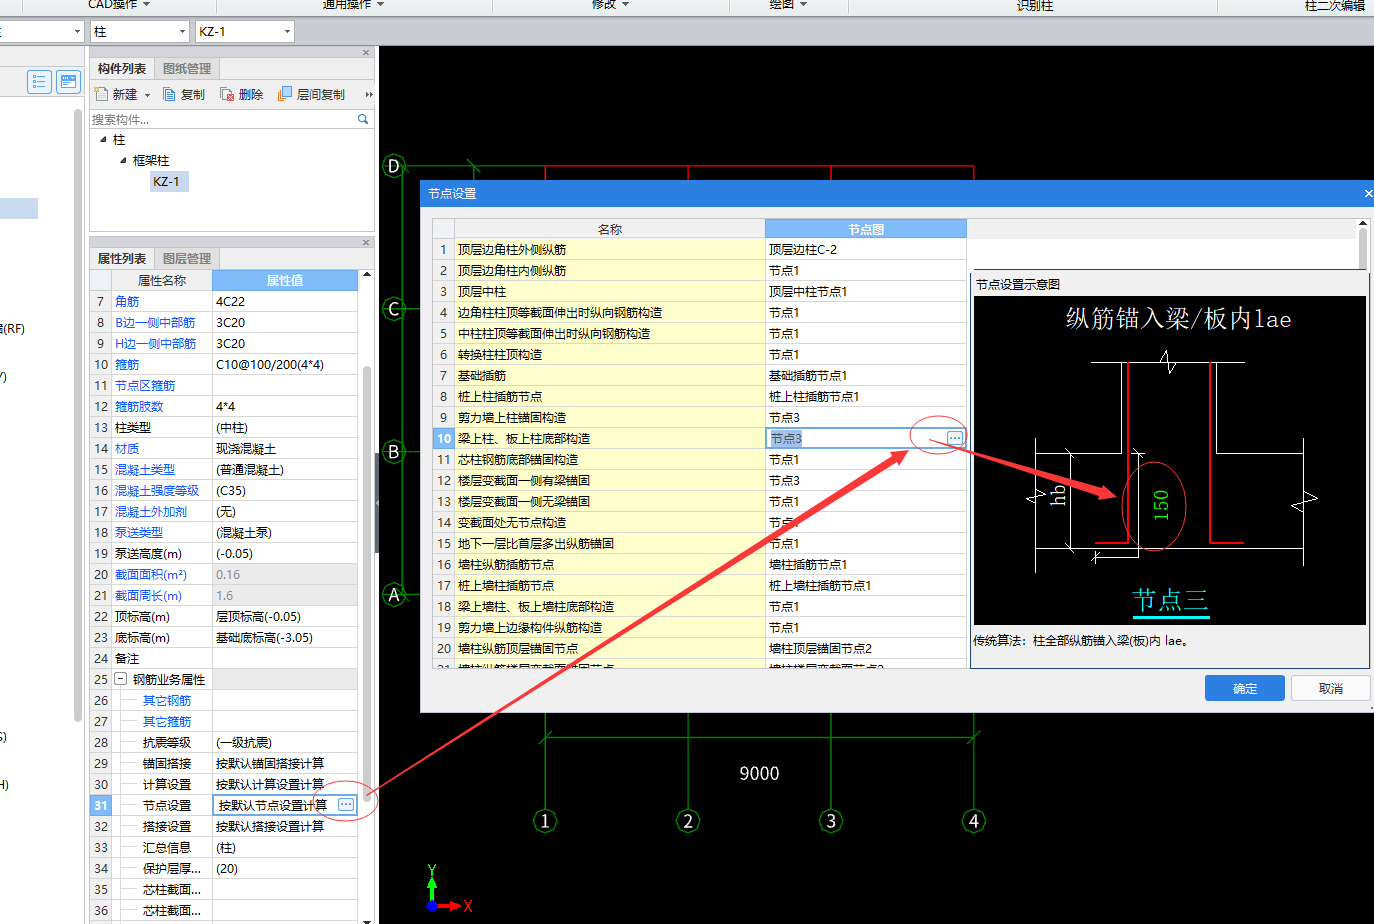Click the 删除 delete component button

[x=241, y=94]
